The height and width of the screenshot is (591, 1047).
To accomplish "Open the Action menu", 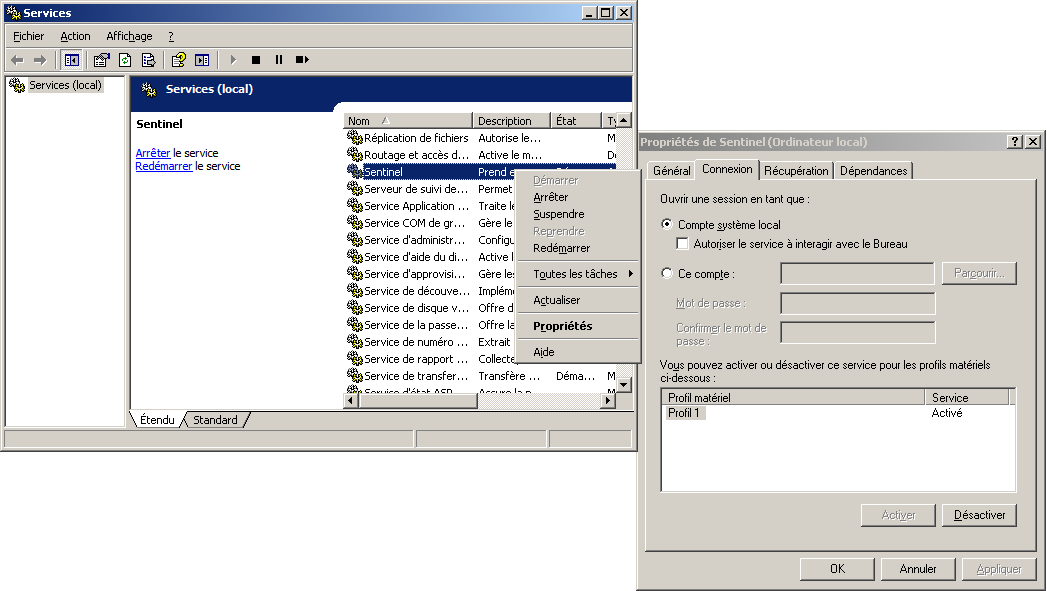I will coord(75,36).
